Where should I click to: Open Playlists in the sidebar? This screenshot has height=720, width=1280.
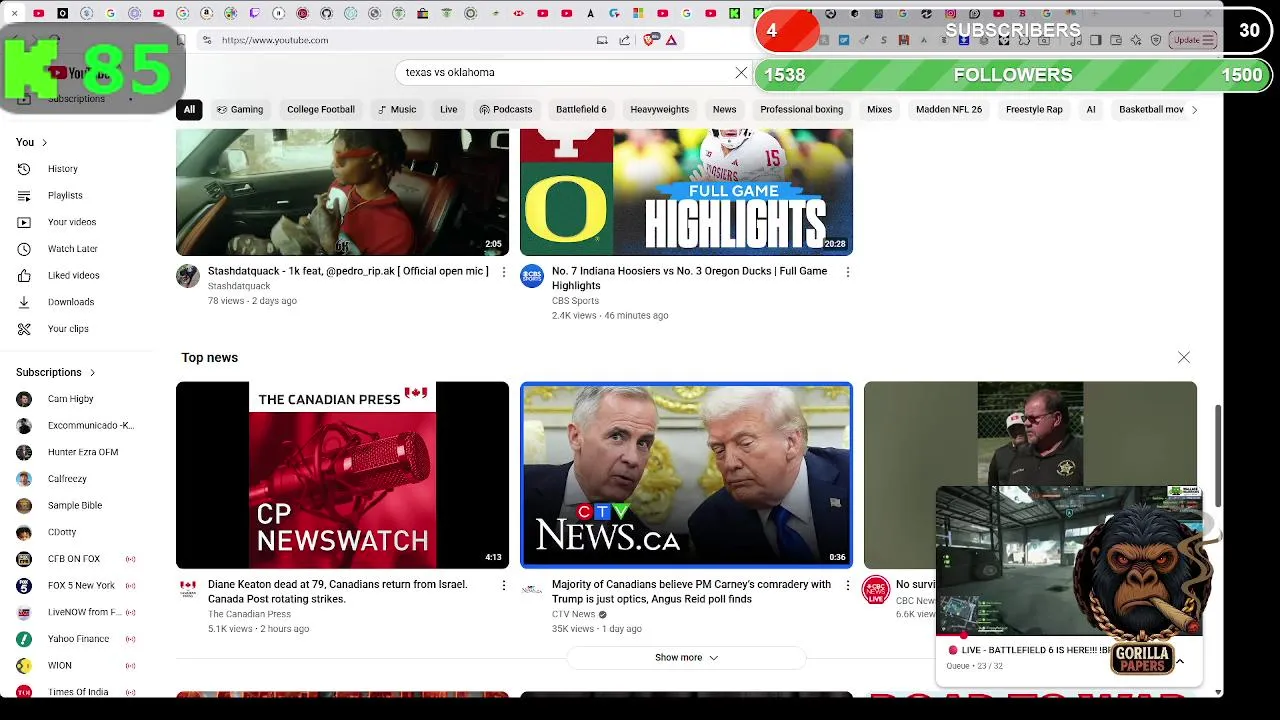65,195
